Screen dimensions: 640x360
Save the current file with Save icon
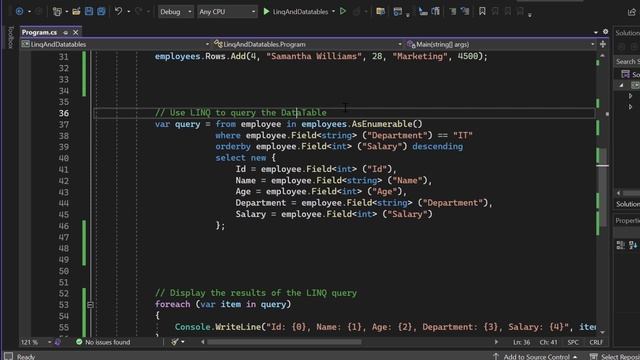tap(89, 11)
